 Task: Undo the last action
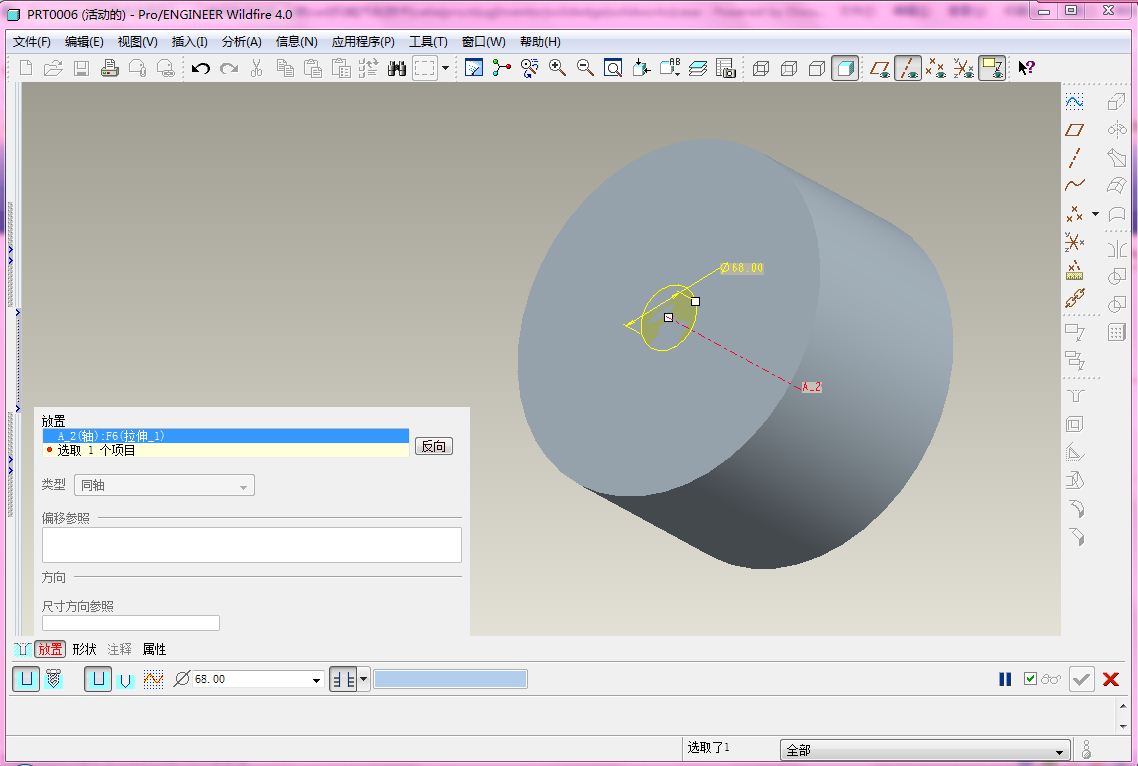(x=200, y=68)
